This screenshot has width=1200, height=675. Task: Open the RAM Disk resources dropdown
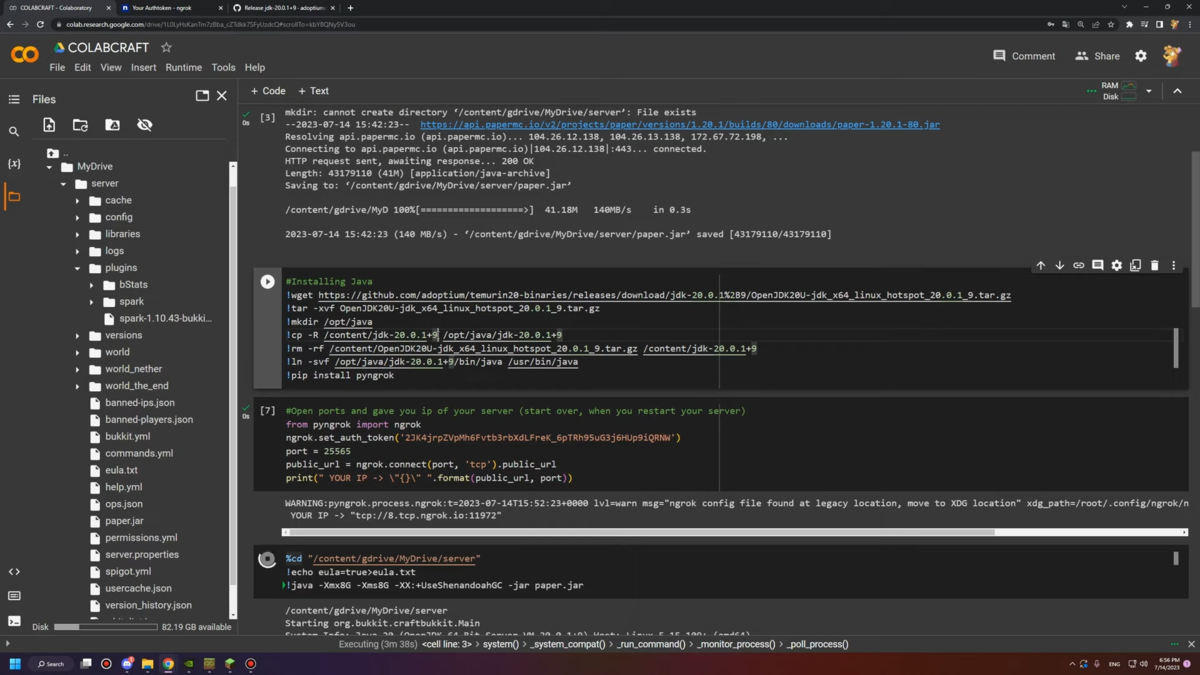pos(1148,91)
